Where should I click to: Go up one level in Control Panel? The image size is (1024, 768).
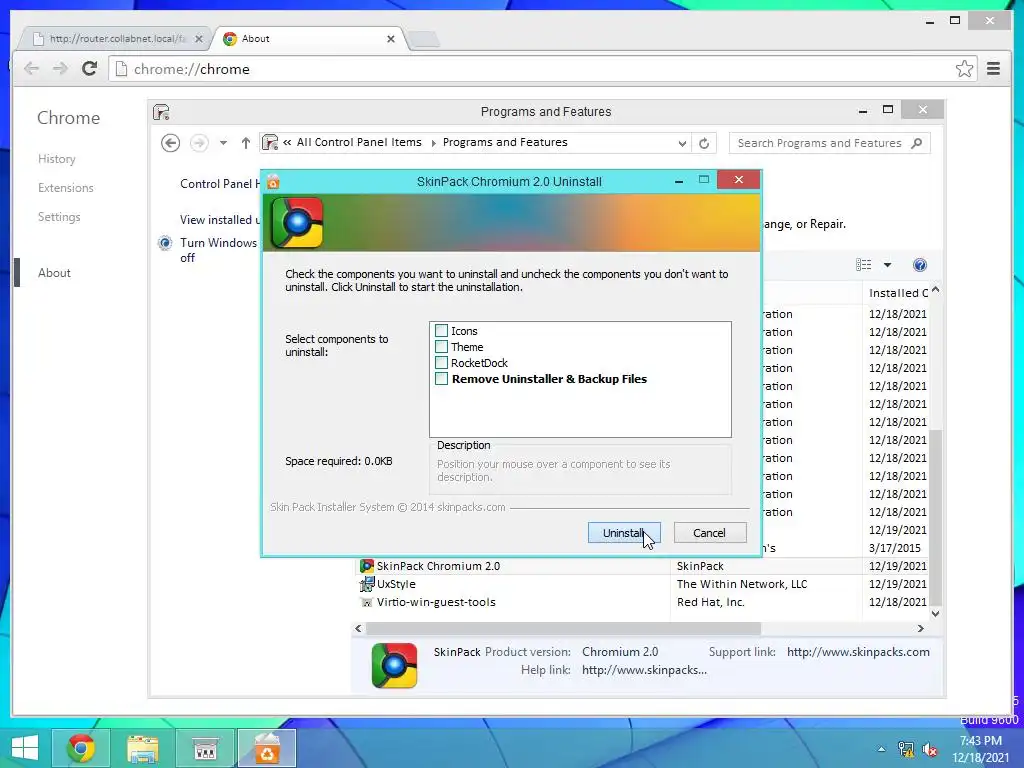coord(246,143)
